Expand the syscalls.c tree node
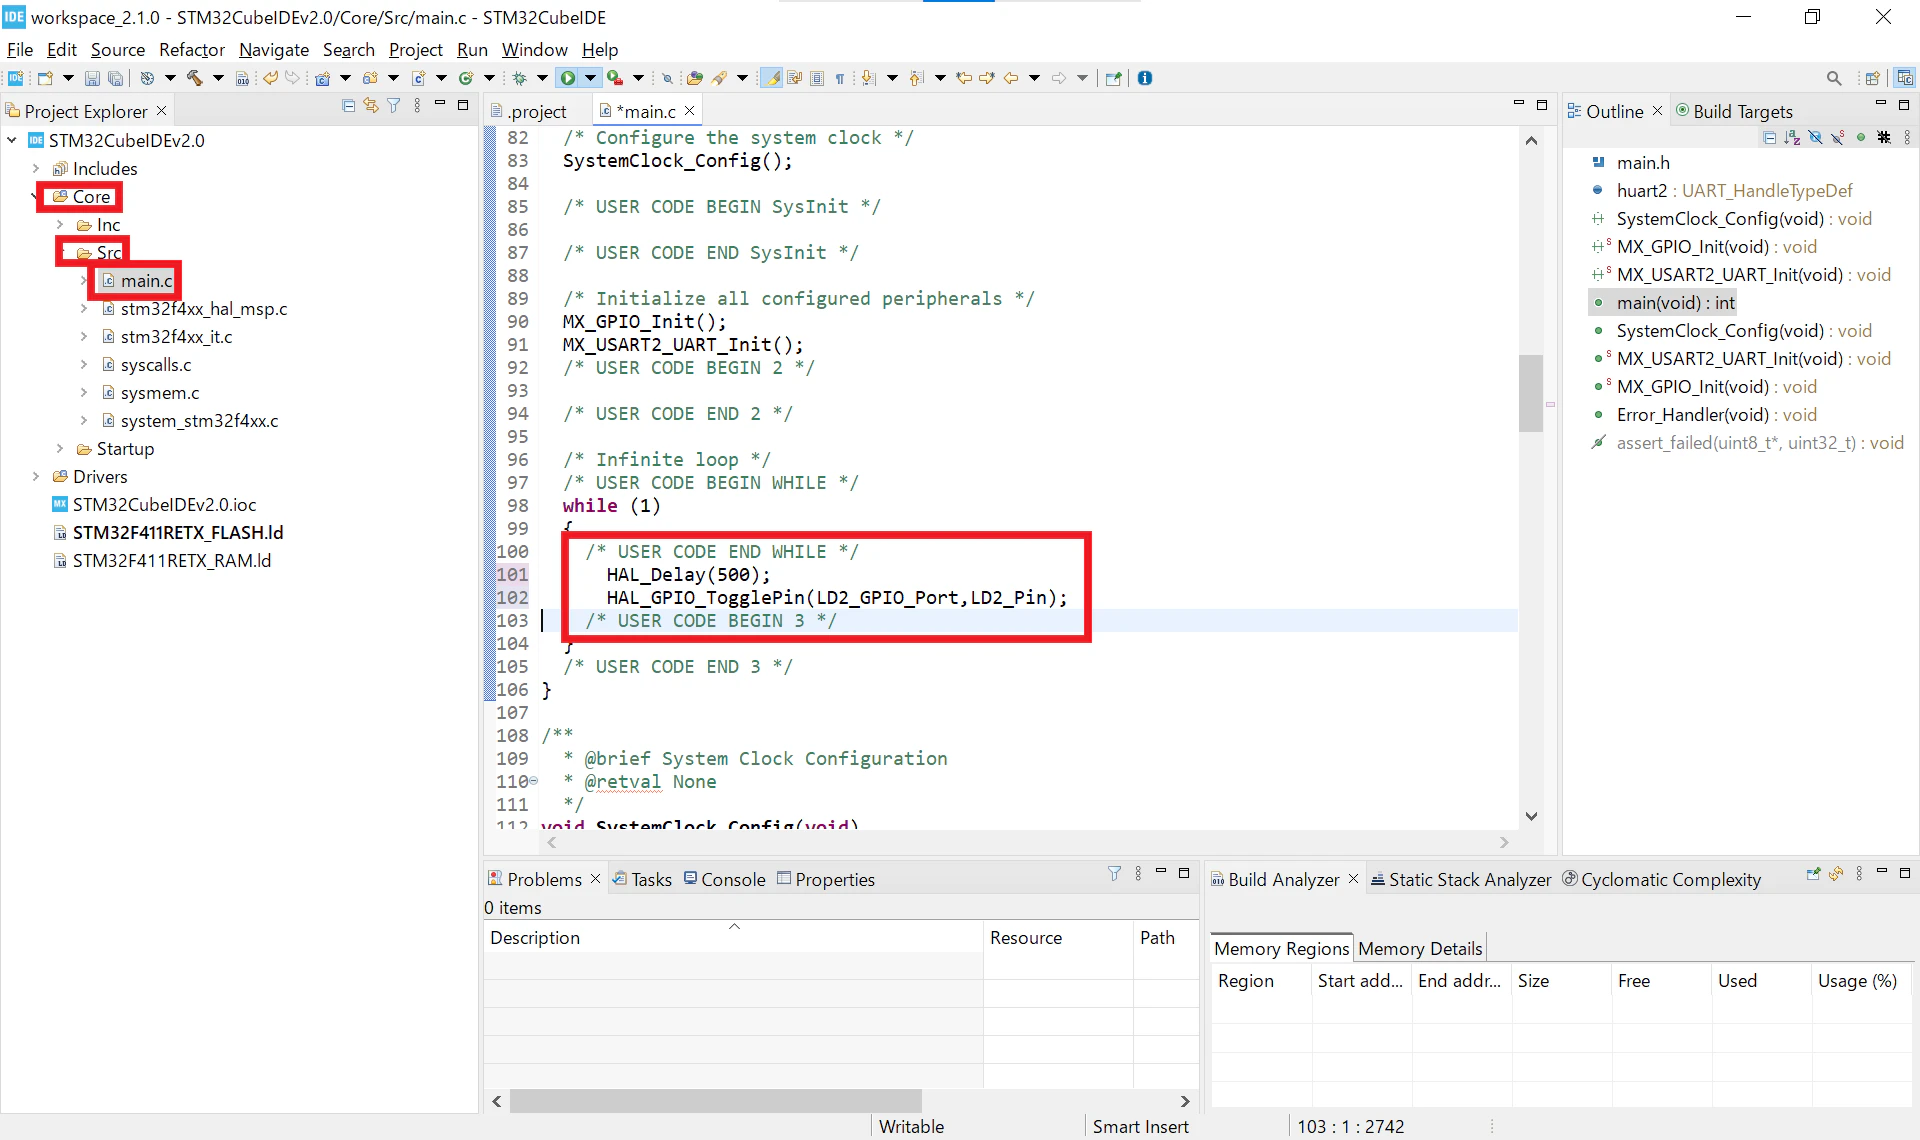This screenshot has width=1920, height=1140. [84, 365]
